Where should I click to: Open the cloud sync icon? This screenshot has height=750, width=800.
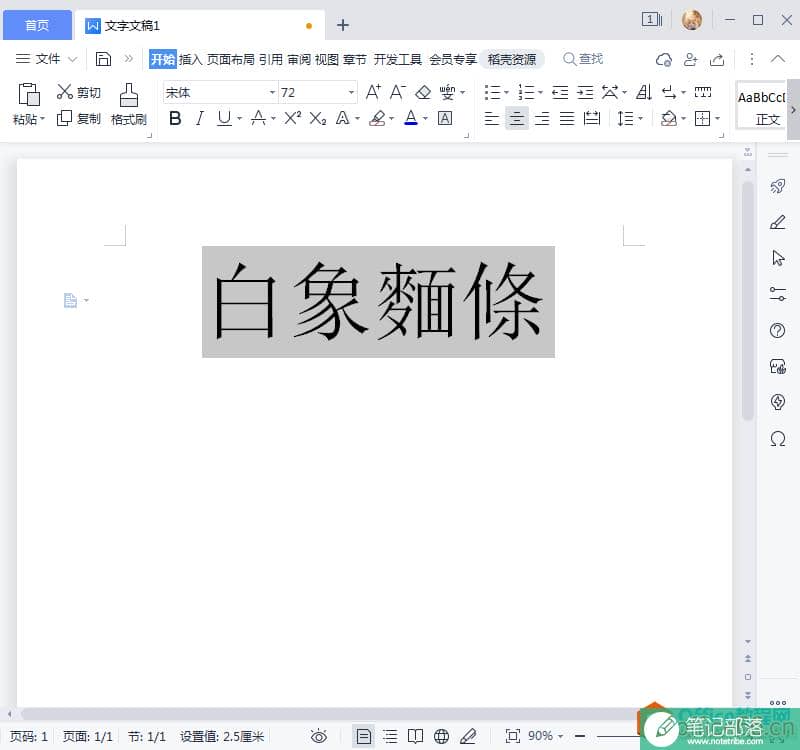(664, 60)
